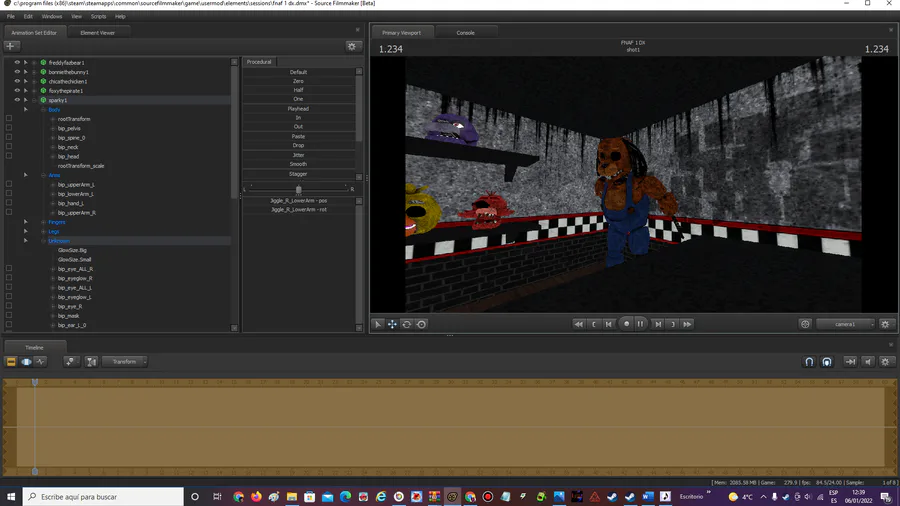The image size is (900, 506).
Task: Click the bookmark keys tool in the timeline
Action: click(x=70, y=361)
